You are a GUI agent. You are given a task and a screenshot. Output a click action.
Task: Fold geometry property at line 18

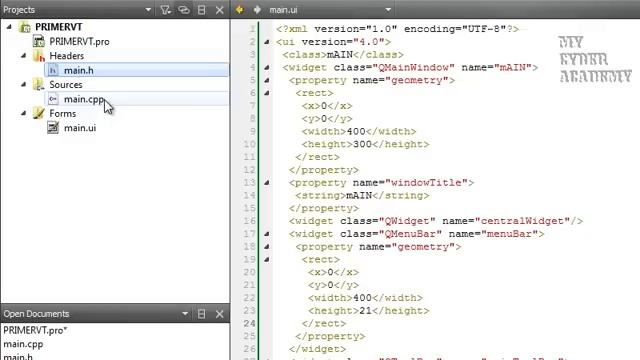[x=267, y=247]
